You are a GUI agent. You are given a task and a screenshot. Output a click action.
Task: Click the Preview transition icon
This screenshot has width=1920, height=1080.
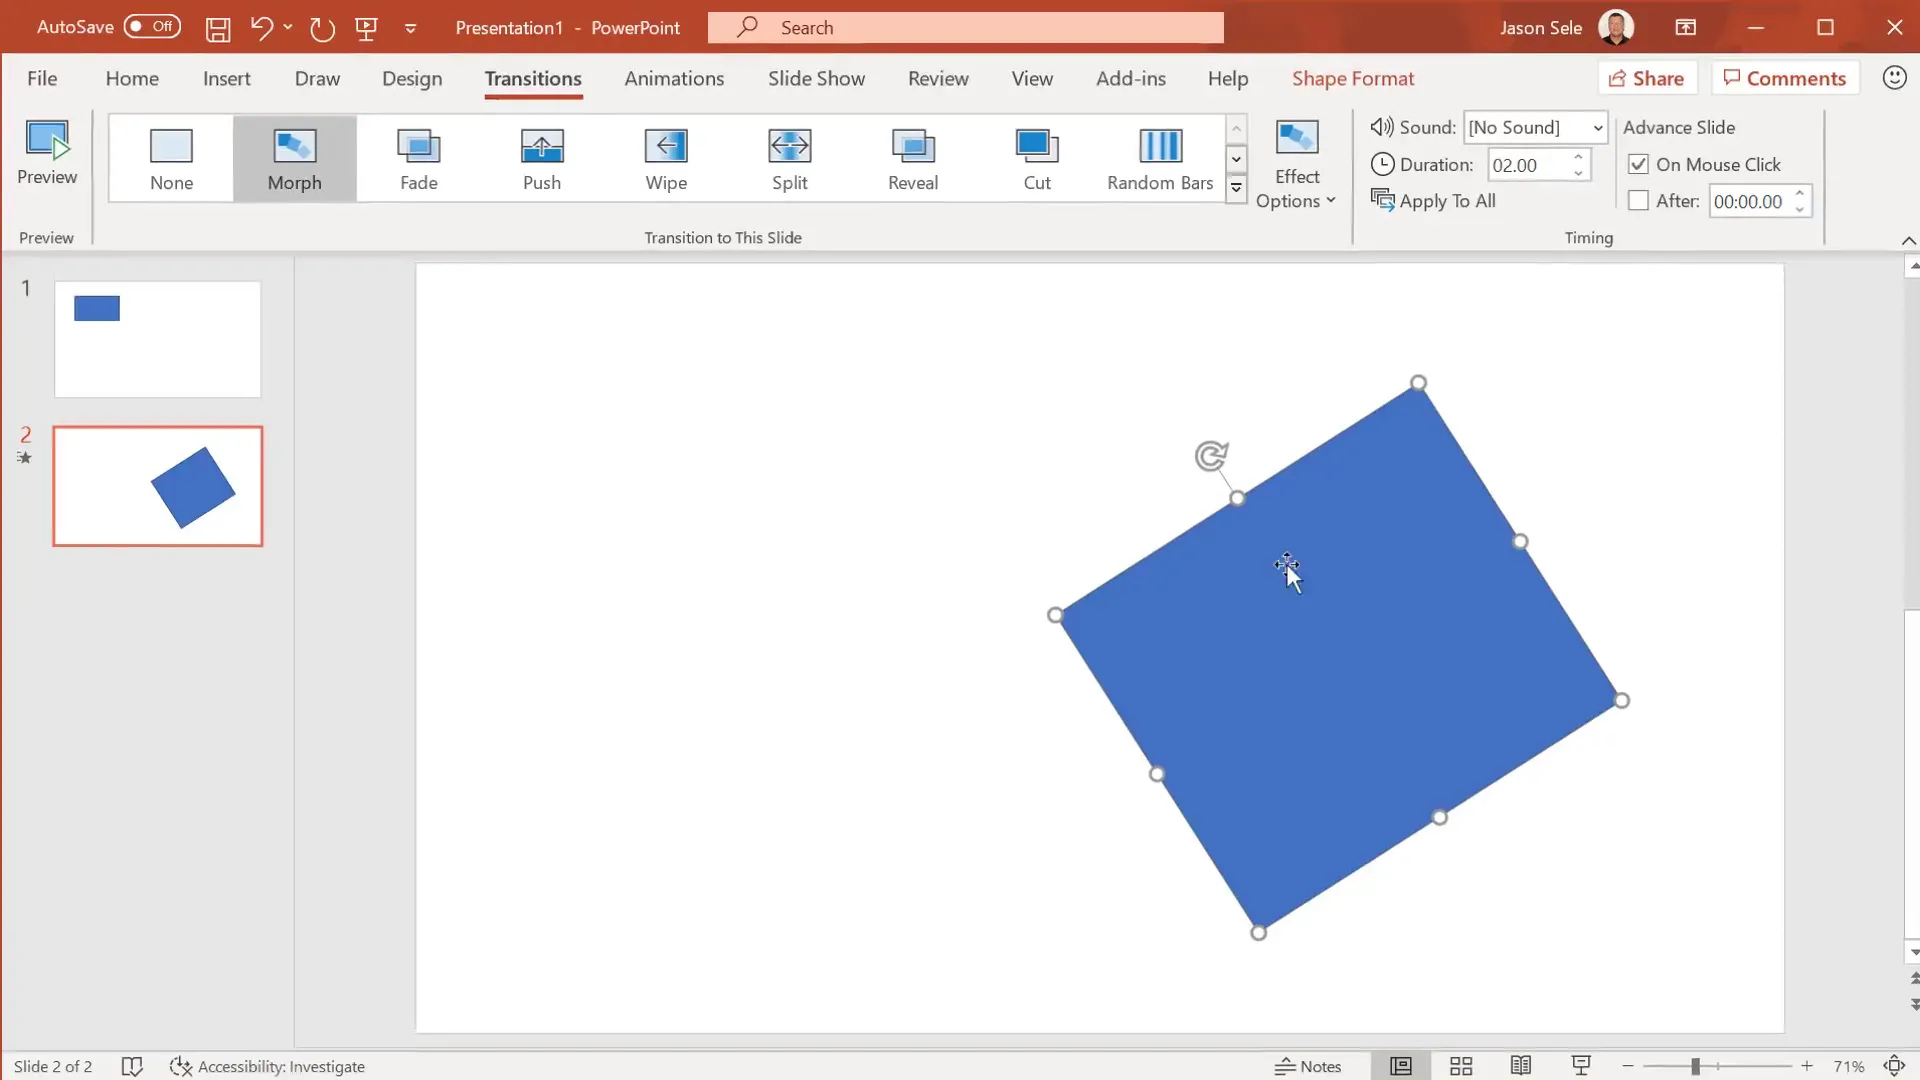pyautogui.click(x=46, y=151)
